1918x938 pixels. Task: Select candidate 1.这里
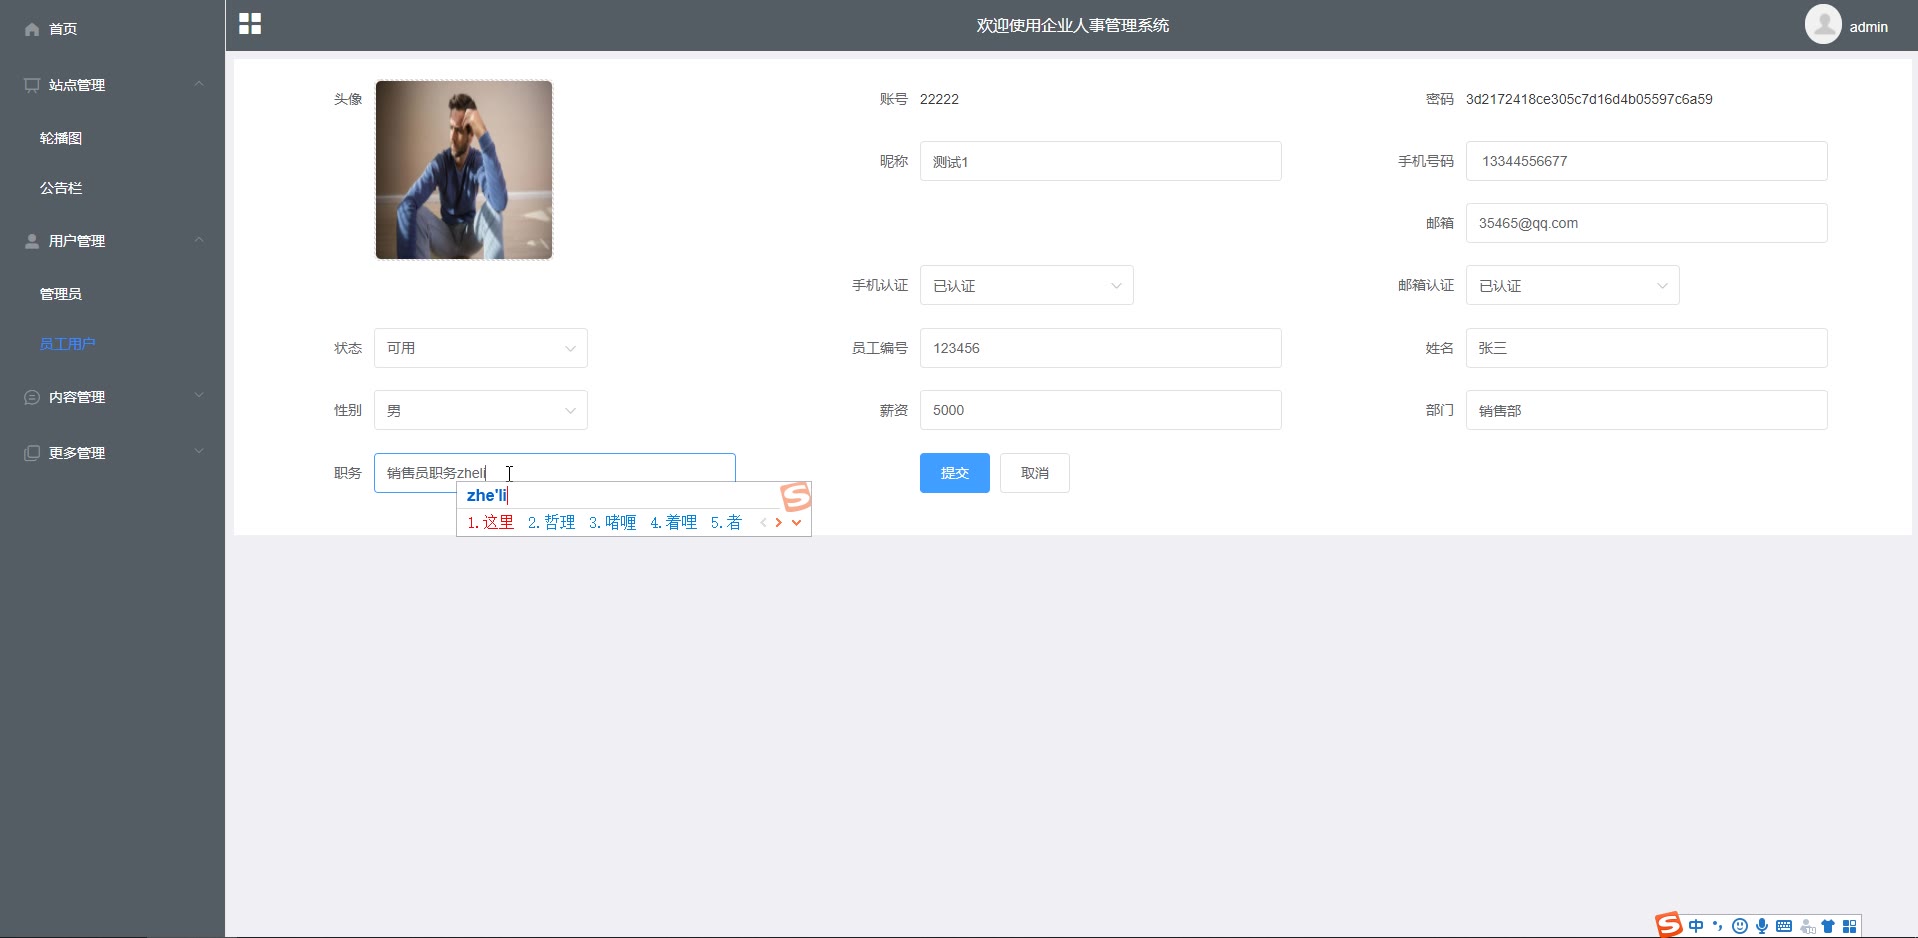point(490,522)
